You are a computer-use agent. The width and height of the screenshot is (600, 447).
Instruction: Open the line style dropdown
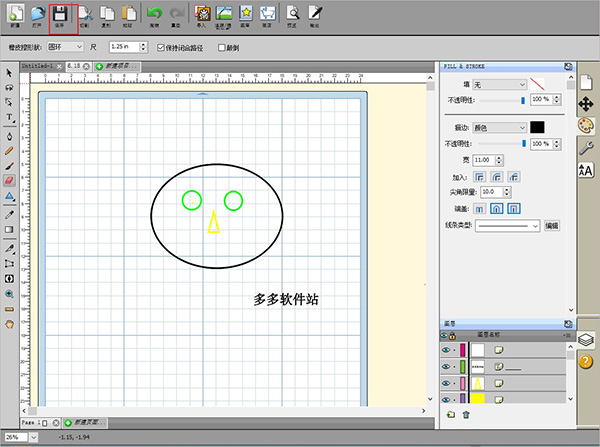tap(508, 226)
